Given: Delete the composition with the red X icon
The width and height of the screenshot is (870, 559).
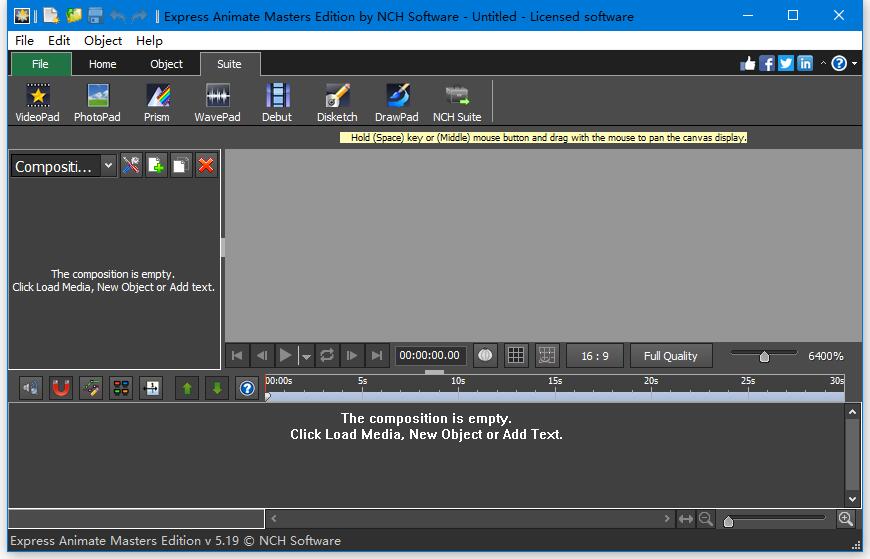Looking at the screenshot, I should tap(206, 165).
